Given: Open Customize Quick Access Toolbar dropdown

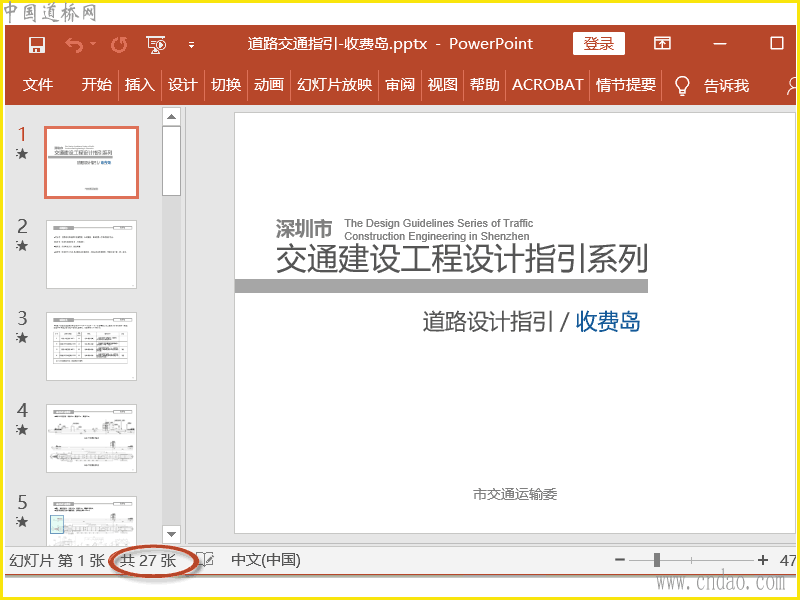Looking at the screenshot, I should tap(191, 45).
